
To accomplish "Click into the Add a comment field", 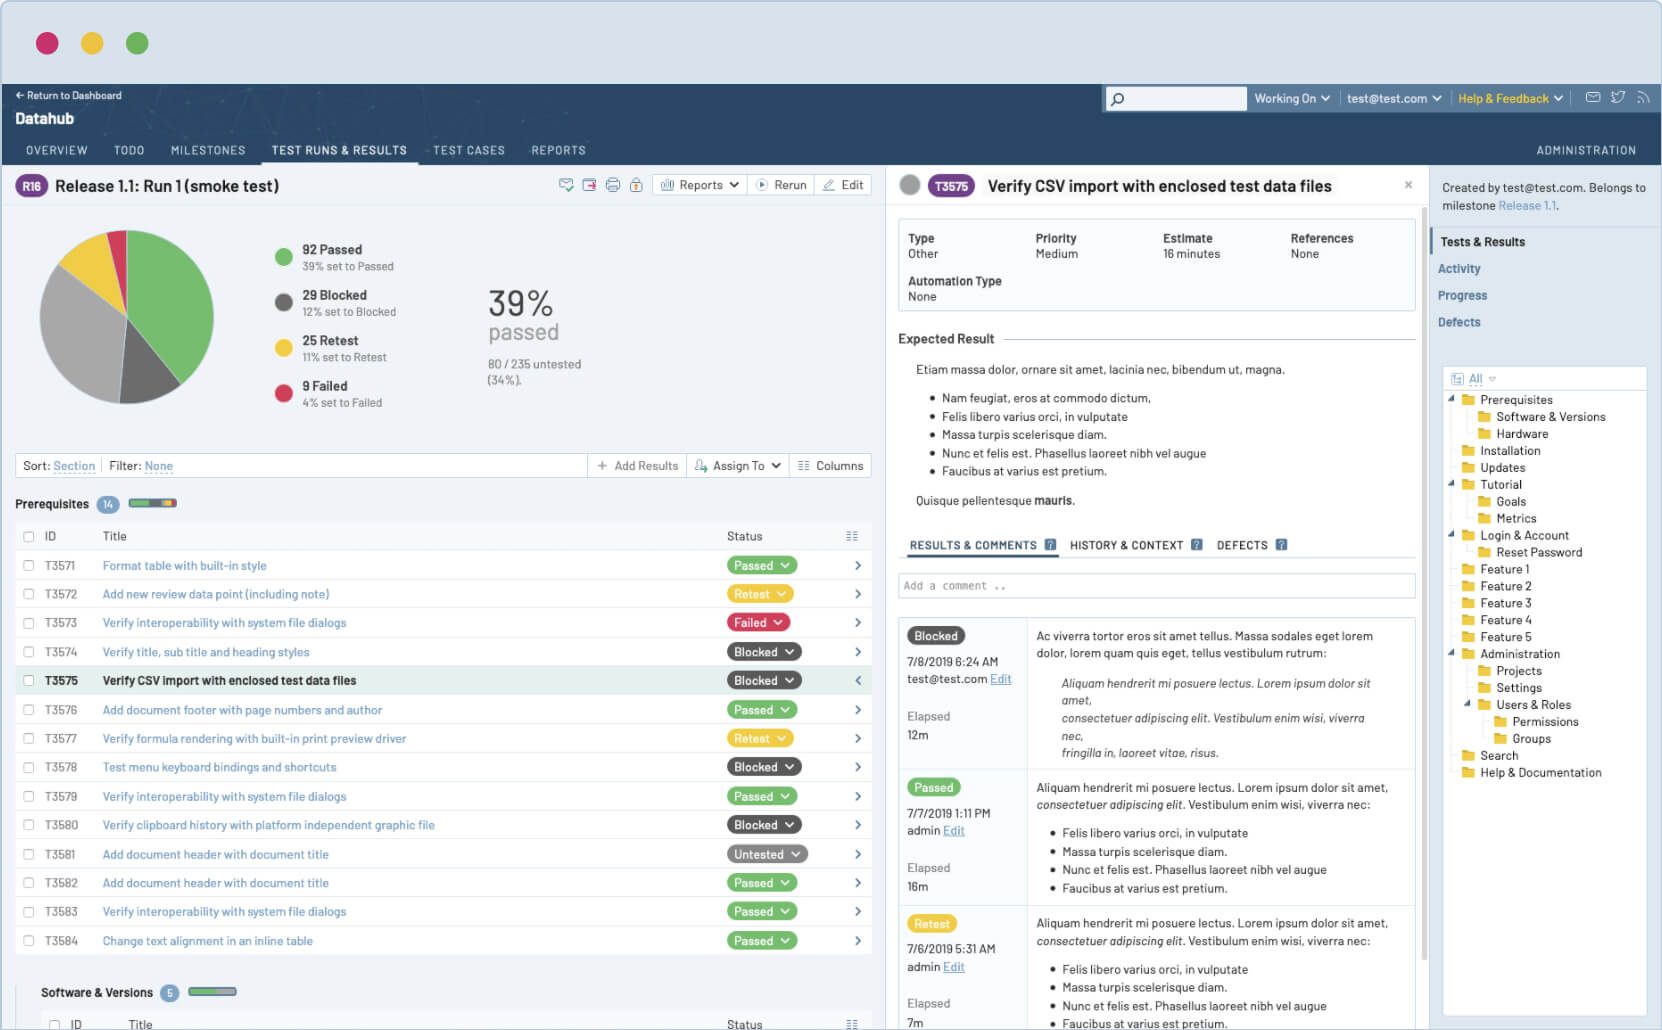I will coord(1156,586).
